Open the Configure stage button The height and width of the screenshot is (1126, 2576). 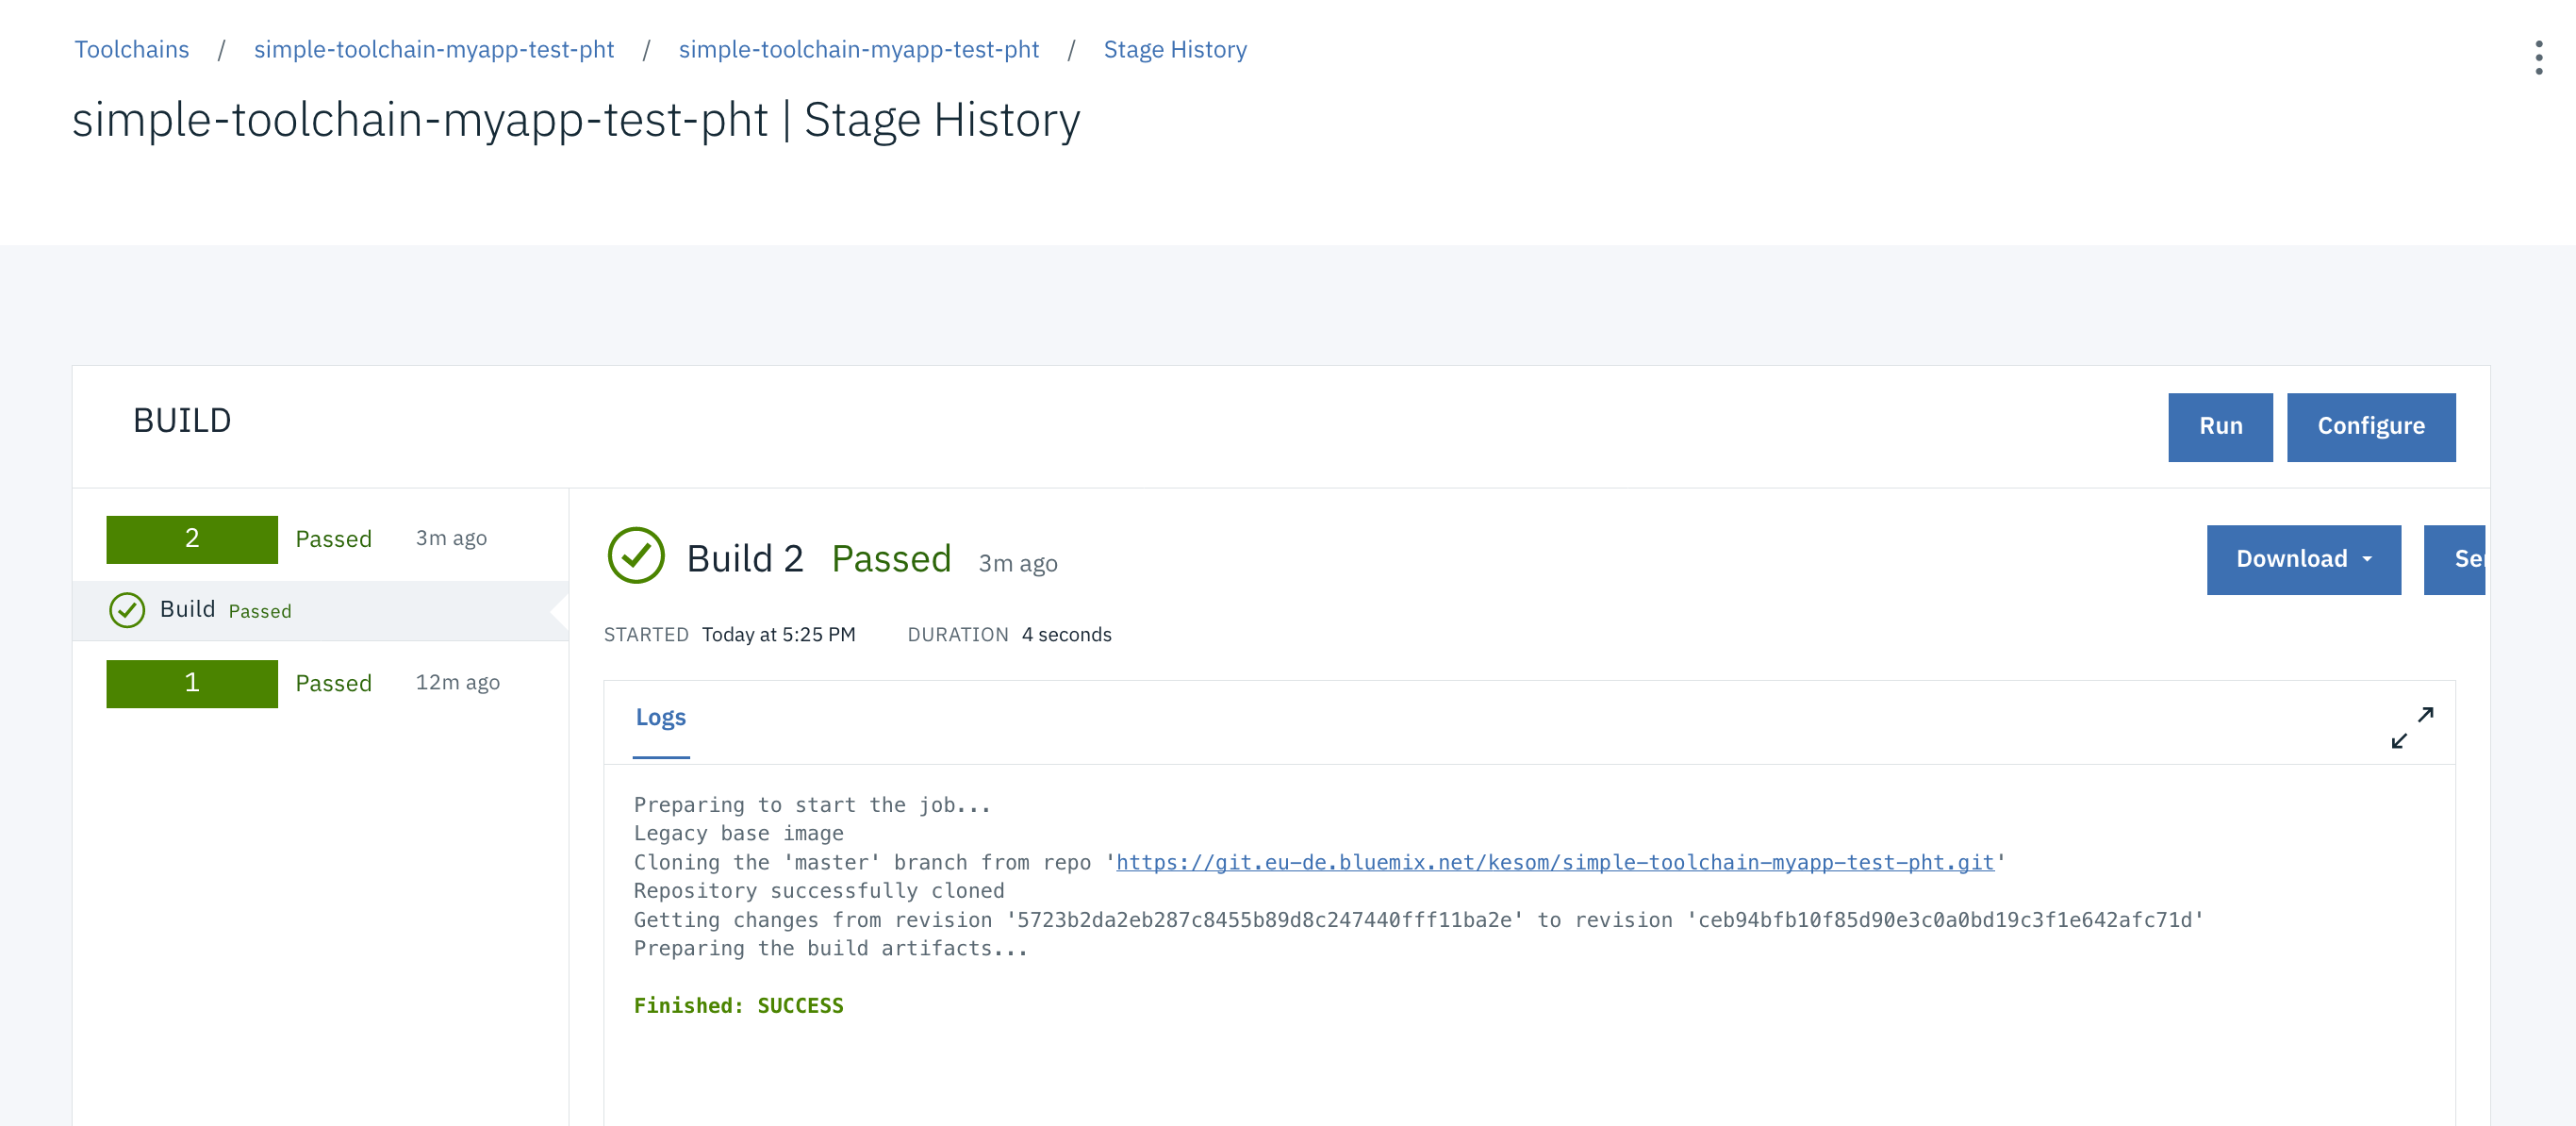pyautogui.click(x=2370, y=427)
